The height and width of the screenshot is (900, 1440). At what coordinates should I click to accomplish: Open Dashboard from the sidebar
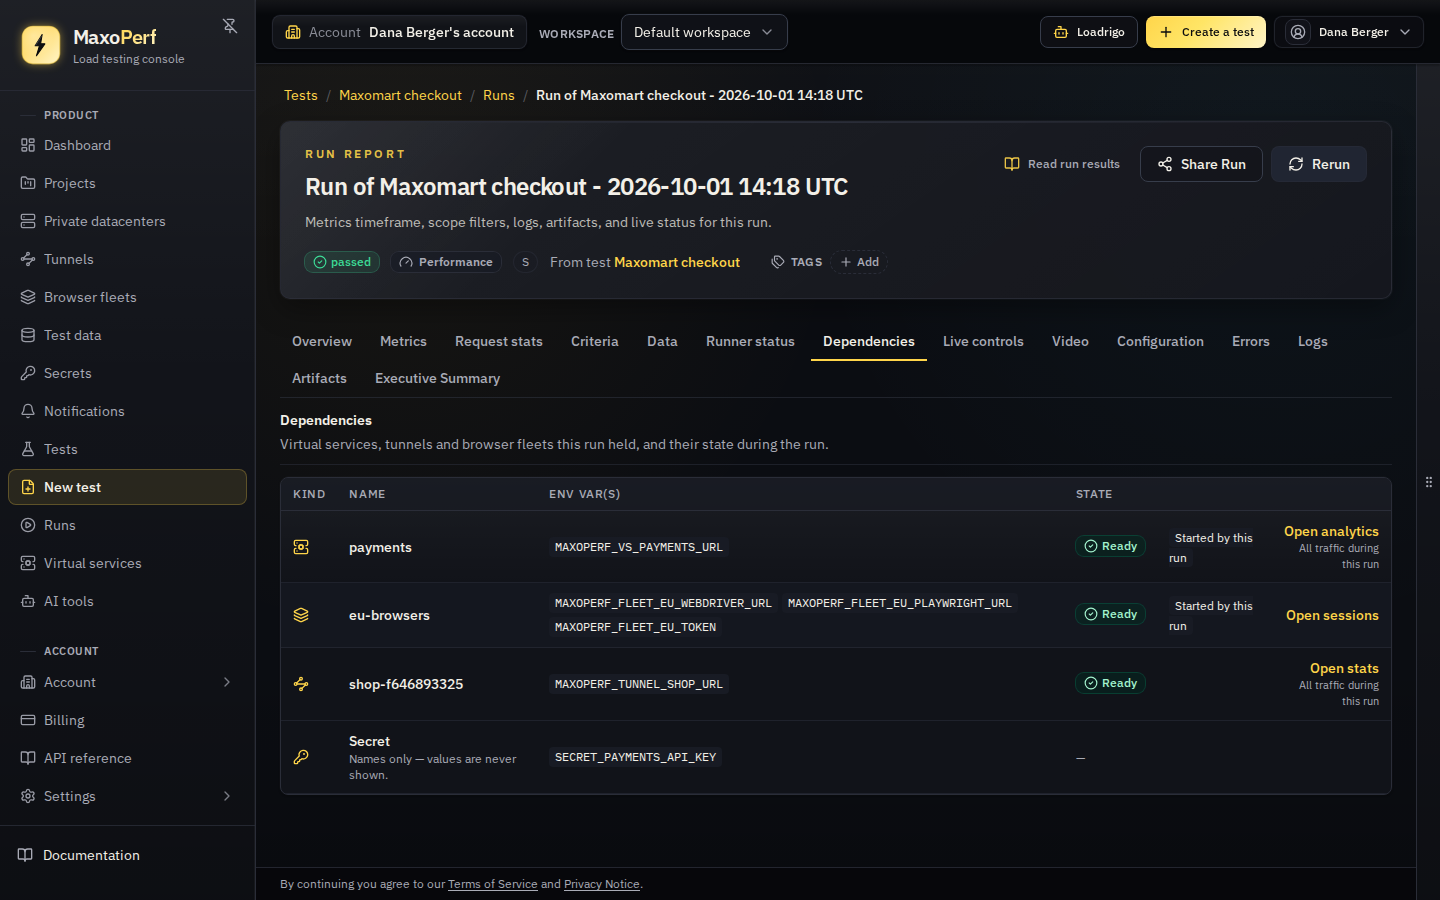tap(127, 145)
